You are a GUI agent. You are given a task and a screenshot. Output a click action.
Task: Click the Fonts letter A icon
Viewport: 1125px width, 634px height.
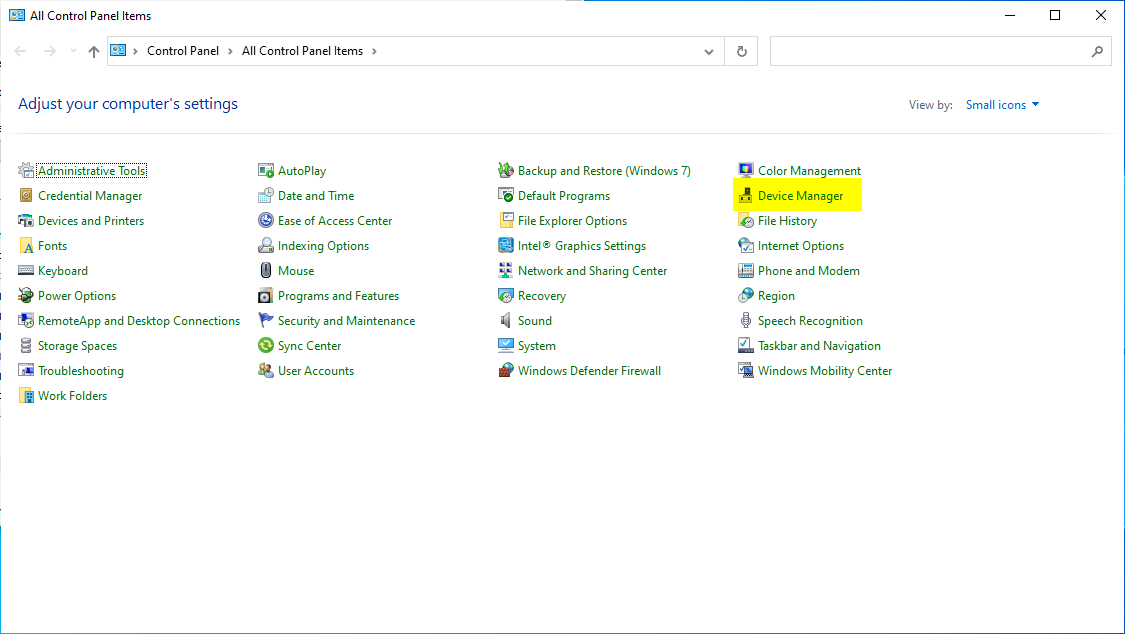click(x=26, y=246)
